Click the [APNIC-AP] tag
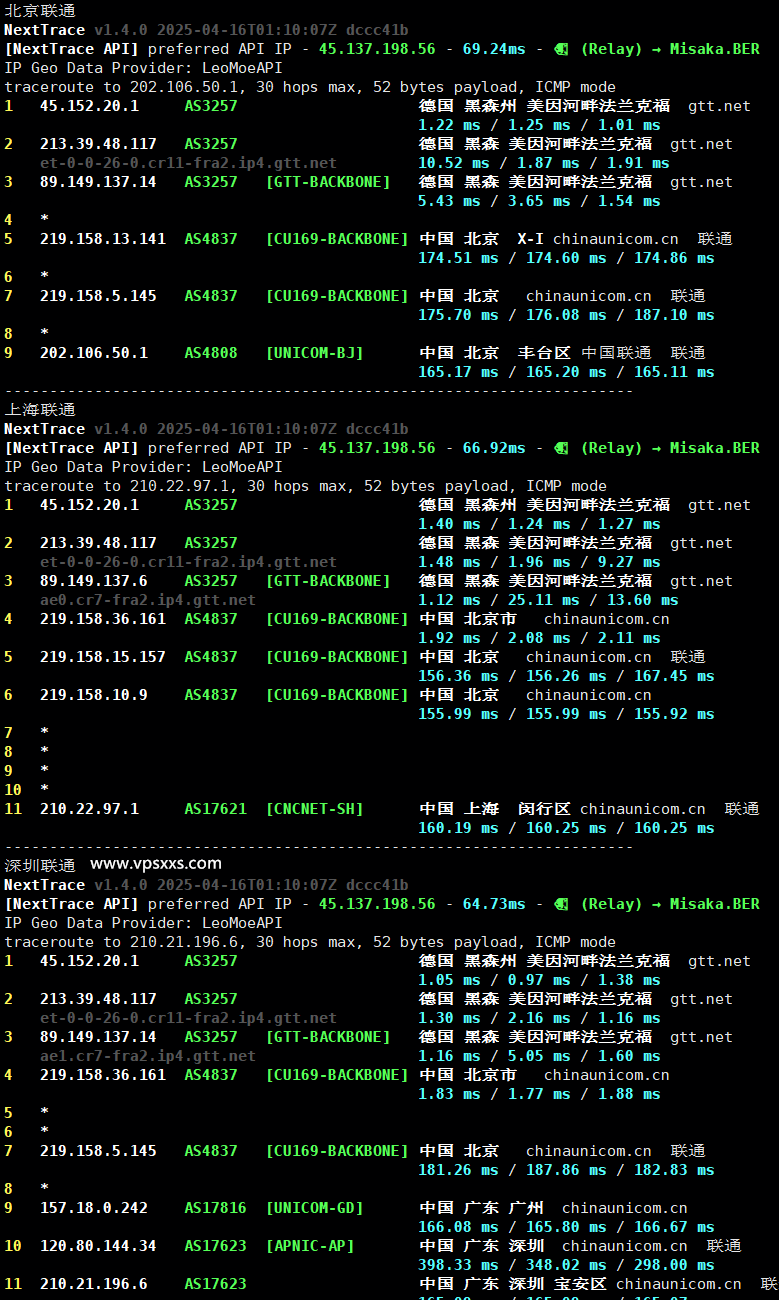Viewport: 779px width, 1300px height. point(310,1246)
